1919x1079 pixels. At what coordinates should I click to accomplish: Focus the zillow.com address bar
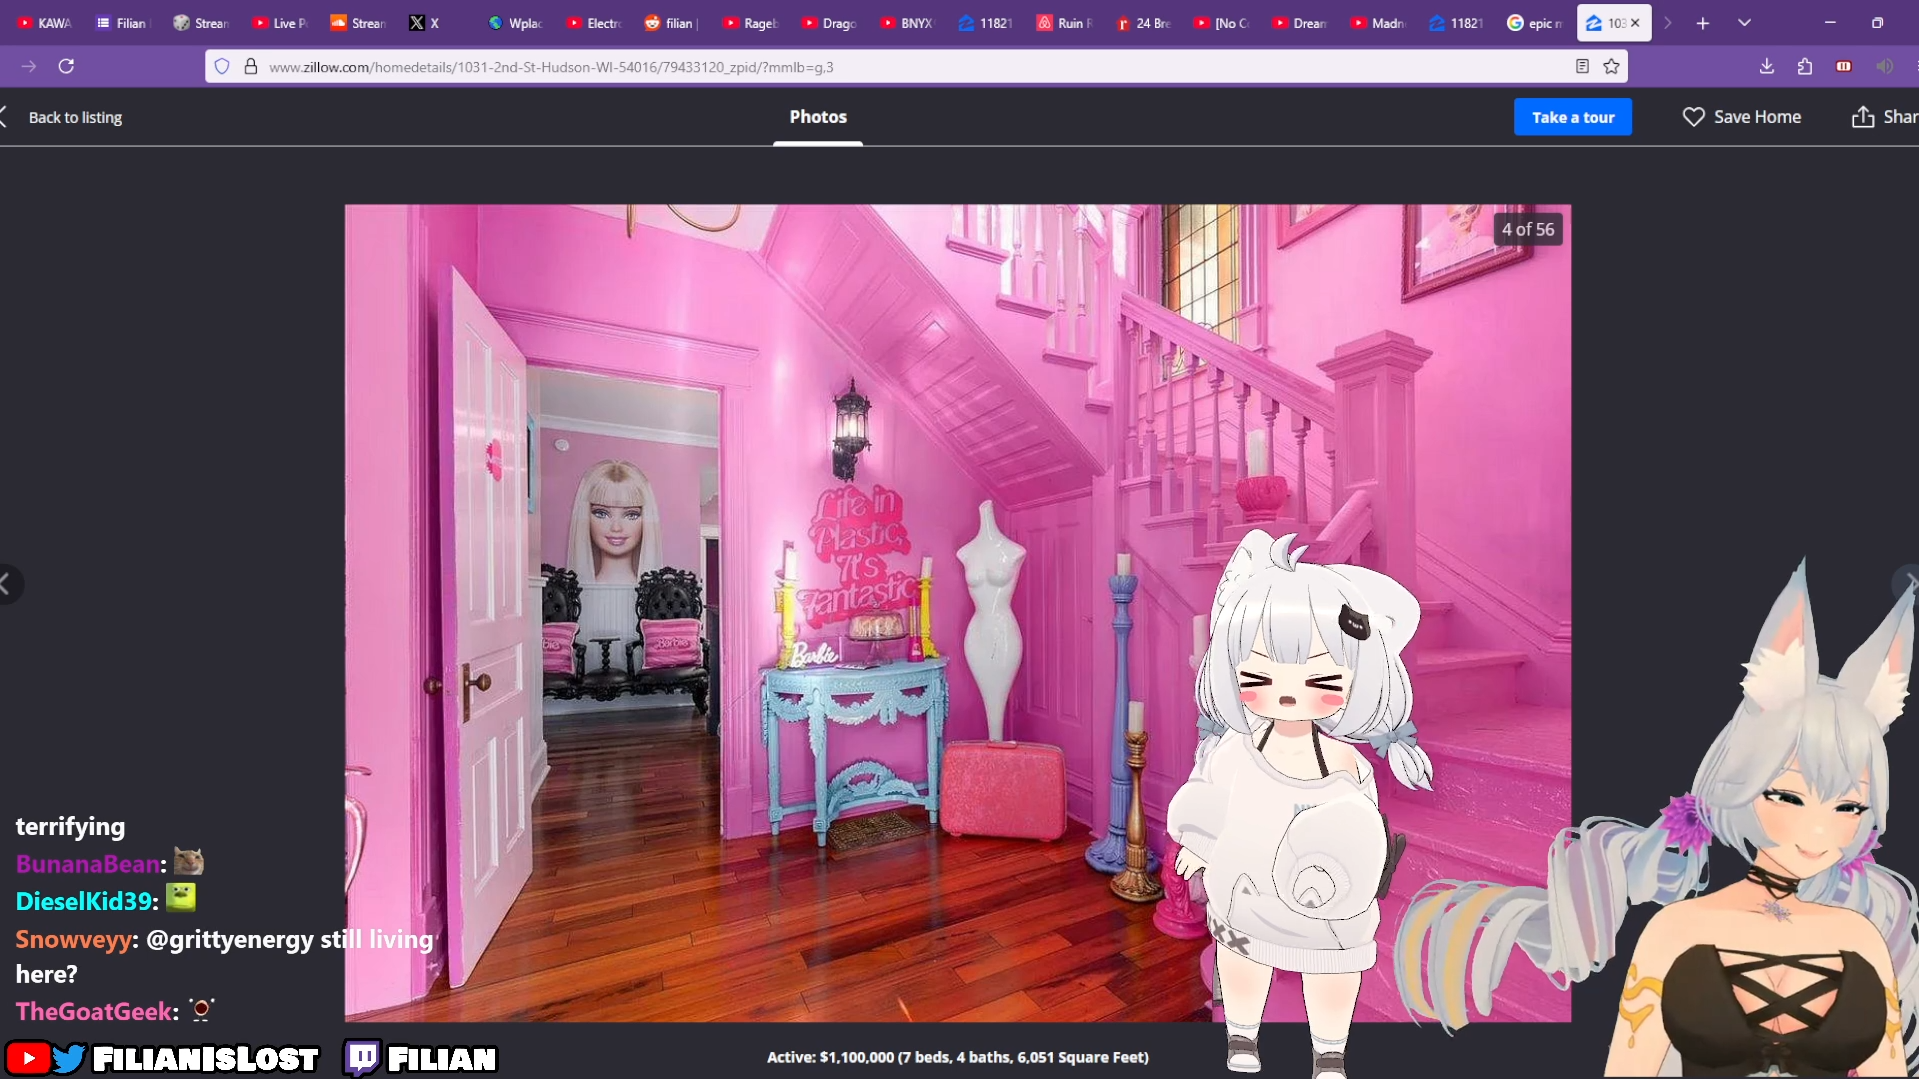pos(915,67)
